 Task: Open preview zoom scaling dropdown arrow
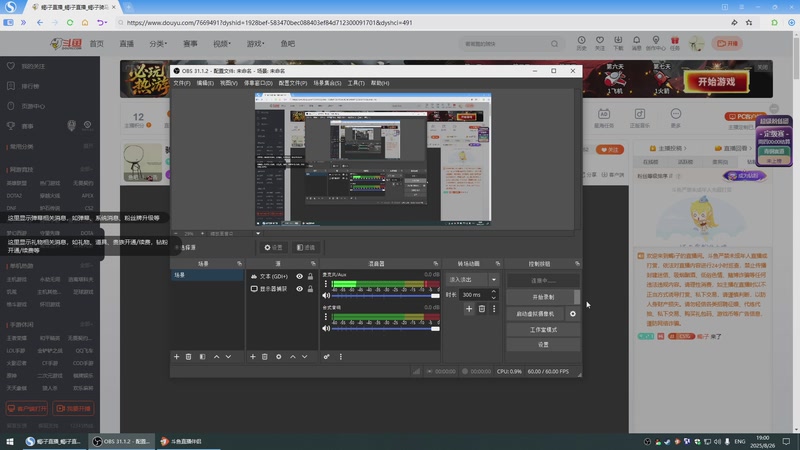pos(258,234)
